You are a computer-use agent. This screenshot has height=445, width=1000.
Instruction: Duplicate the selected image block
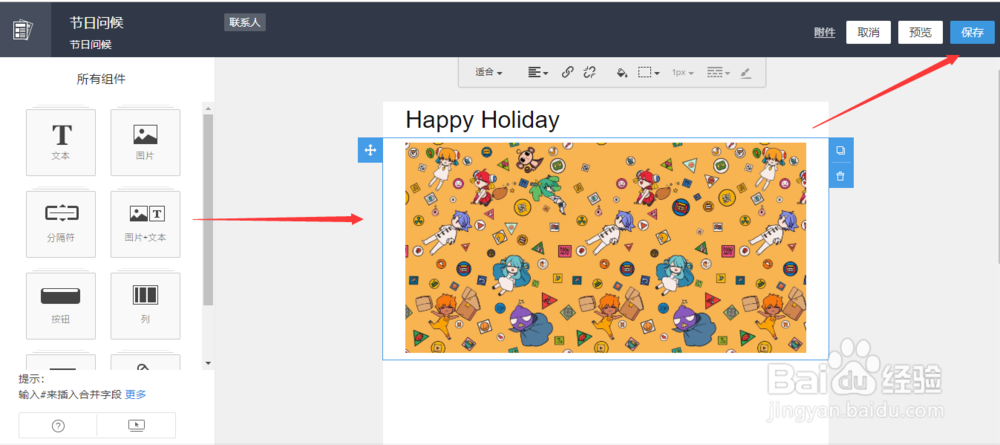[841, 150]
